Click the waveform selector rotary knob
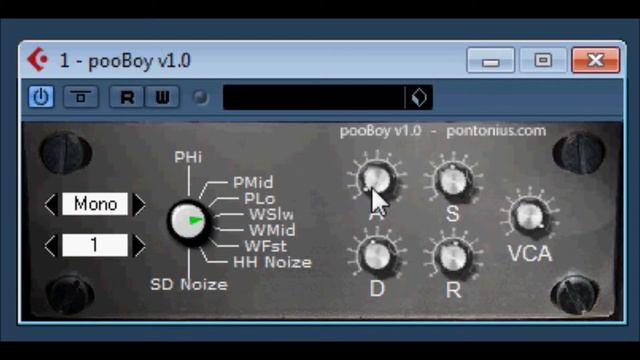 (188, 221)
